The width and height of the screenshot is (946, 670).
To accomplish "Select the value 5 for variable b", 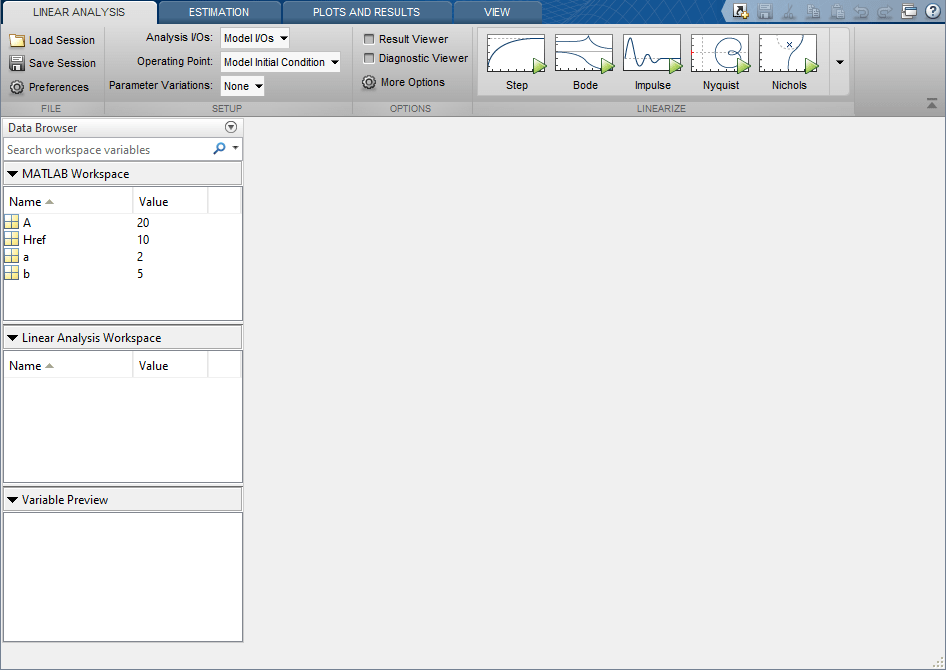I will pyautogui.click(x=140, y=273).
